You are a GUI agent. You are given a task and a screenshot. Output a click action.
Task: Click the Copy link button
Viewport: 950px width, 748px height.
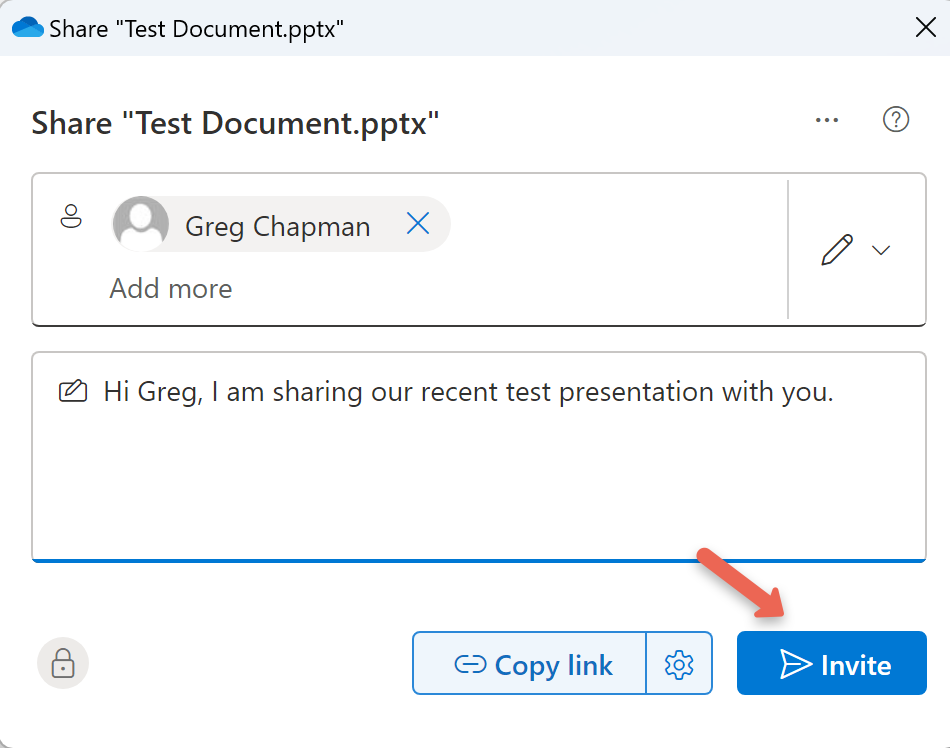tap(530, 664)
